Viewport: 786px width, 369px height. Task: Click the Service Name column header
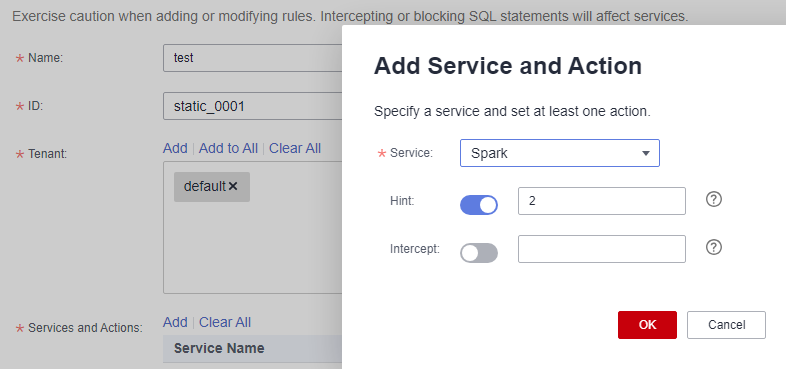pyautogui.click(x=219, y=348)
